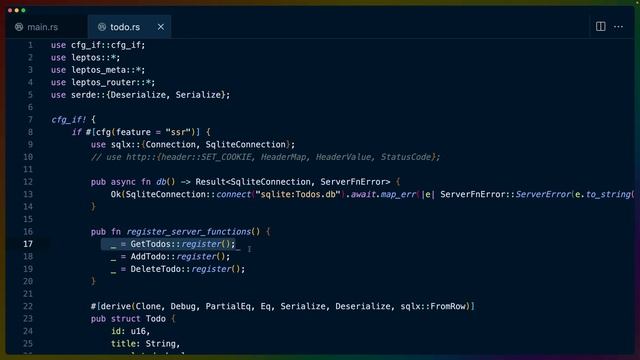Select the todo.rs tab
The image size is (640, 360).
click(x=125, y=27)
